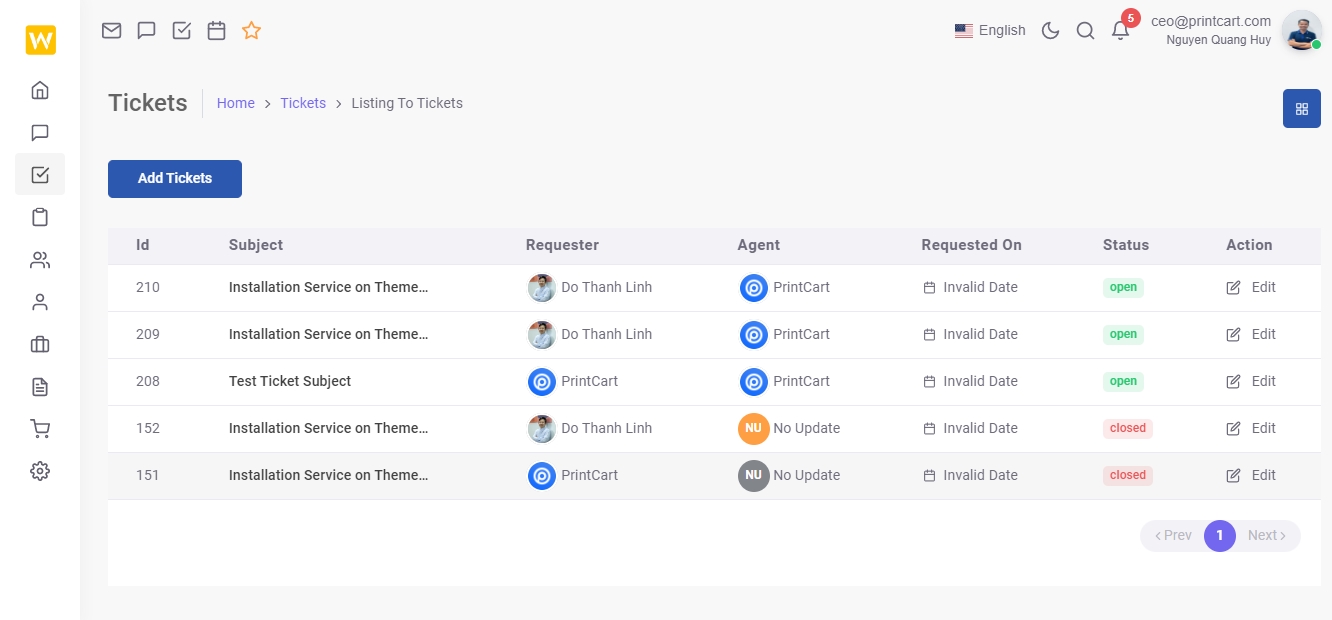The width and height of the screenshot is (1332, 620).
Task: Open the shopping cart icon in sidebar
Action: click(40, 429)
